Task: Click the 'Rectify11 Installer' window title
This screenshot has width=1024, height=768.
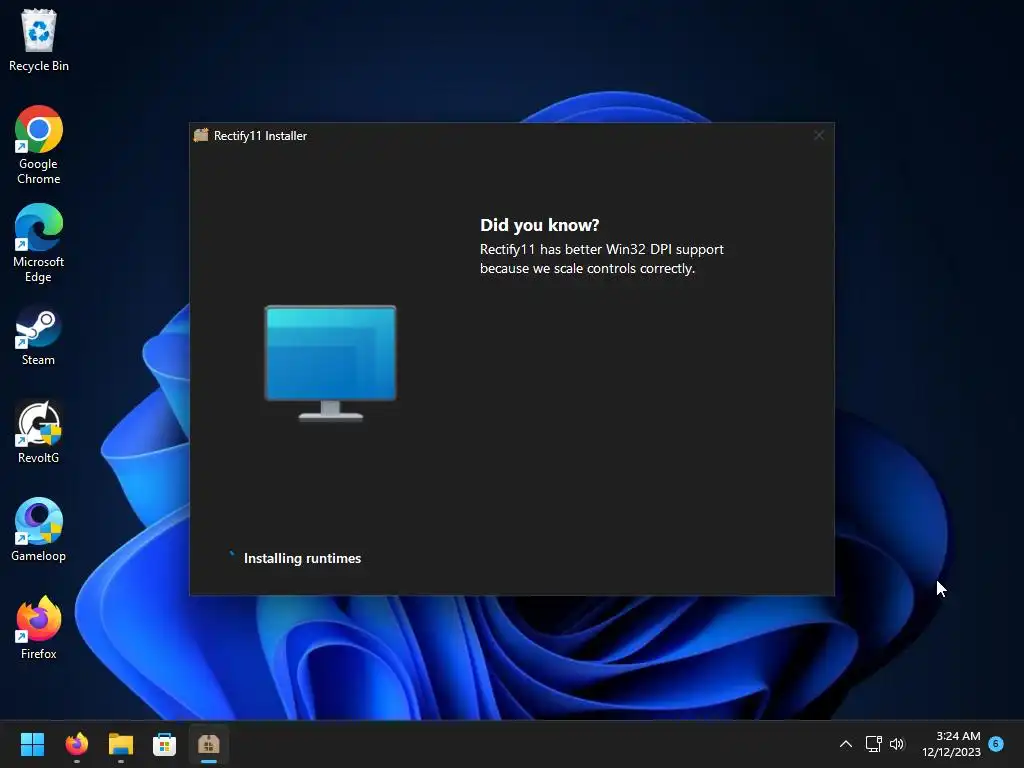Action: [x=261, y=136]
